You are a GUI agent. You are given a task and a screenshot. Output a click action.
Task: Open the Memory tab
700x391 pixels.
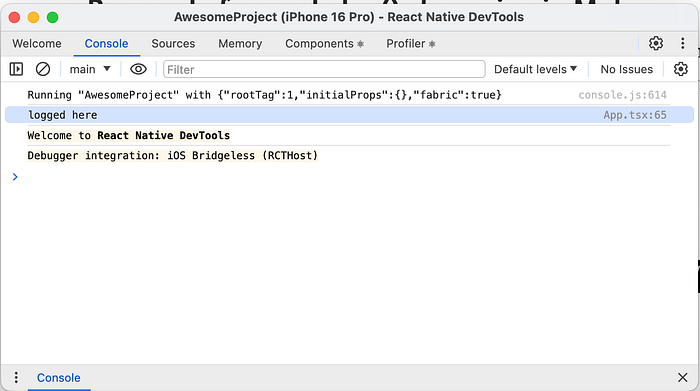point(240,43)
